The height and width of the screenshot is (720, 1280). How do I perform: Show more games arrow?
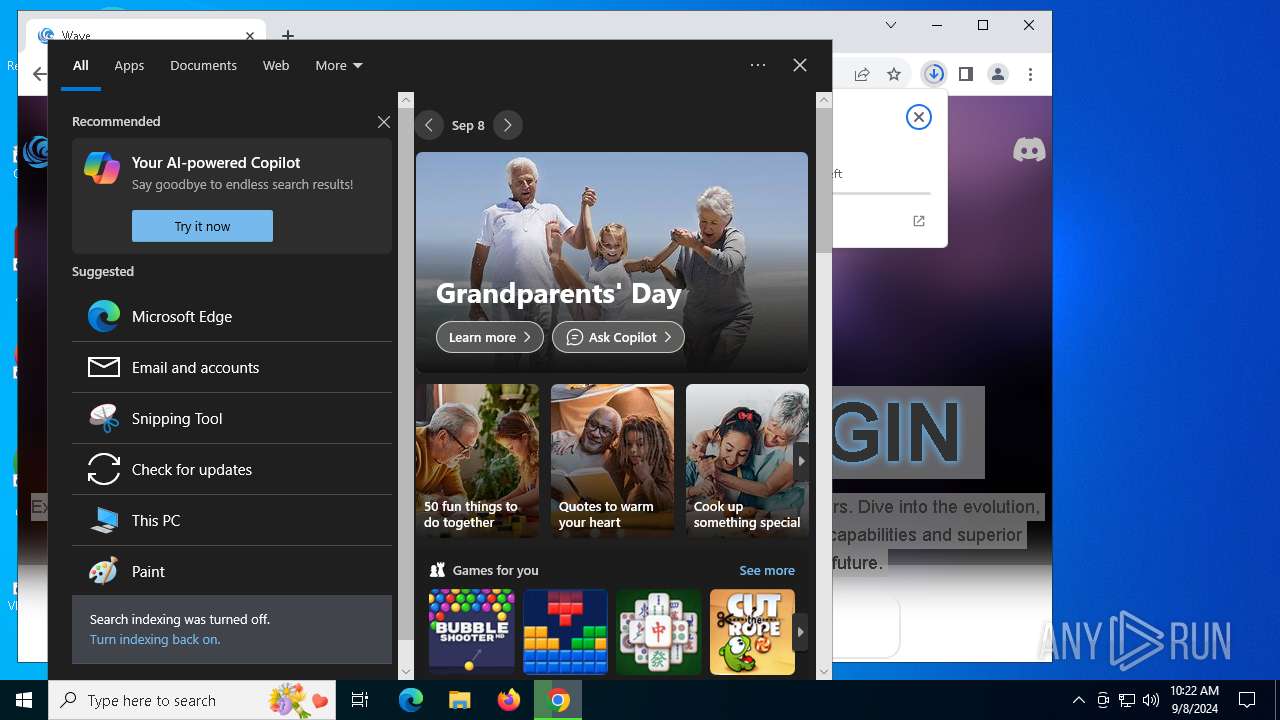coord(800,632)
